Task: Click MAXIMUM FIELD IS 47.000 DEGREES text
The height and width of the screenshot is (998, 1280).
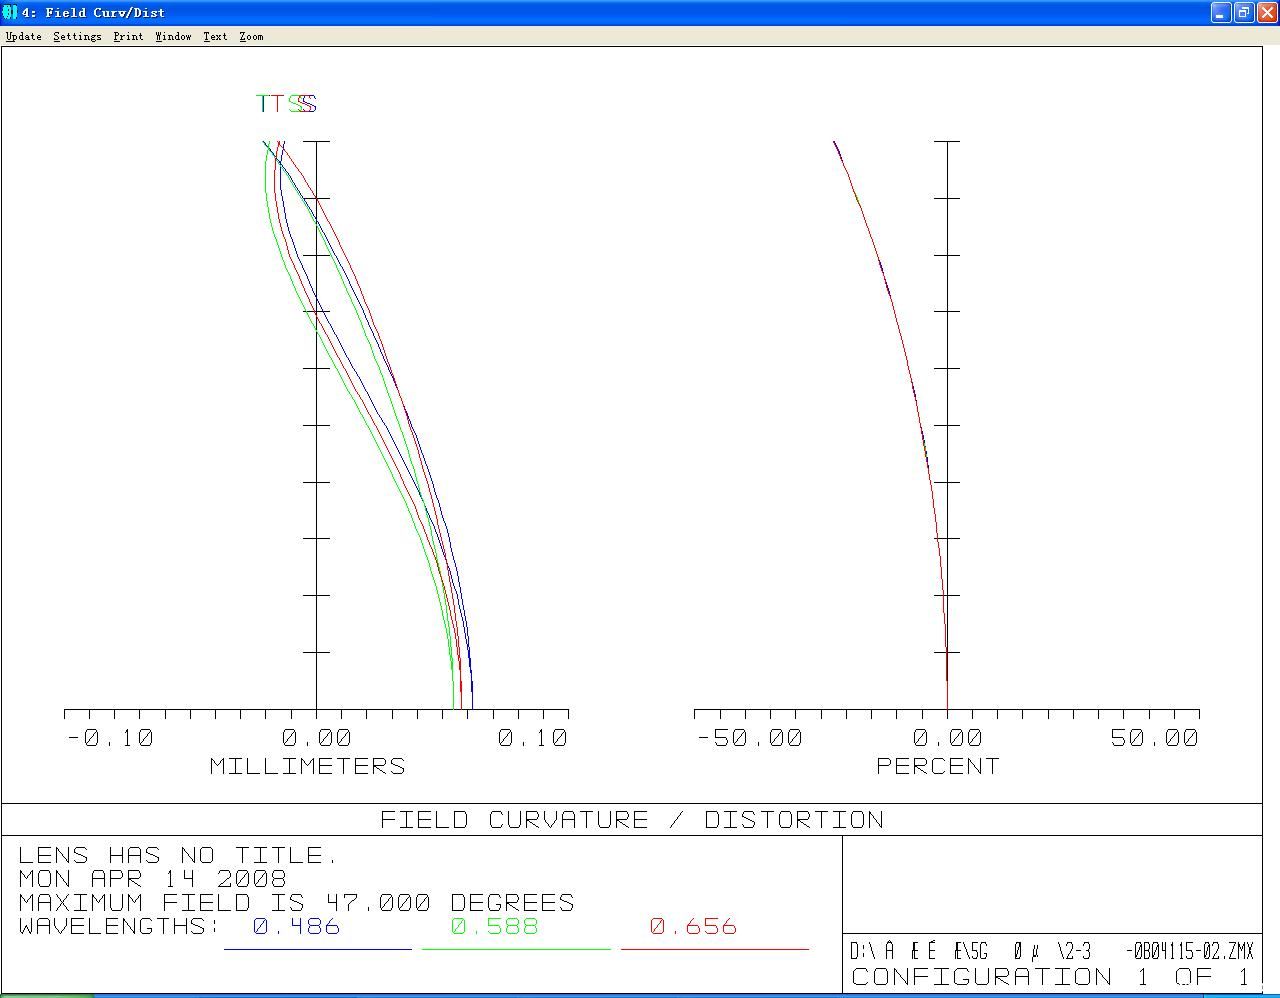Action: pos(296,903)
